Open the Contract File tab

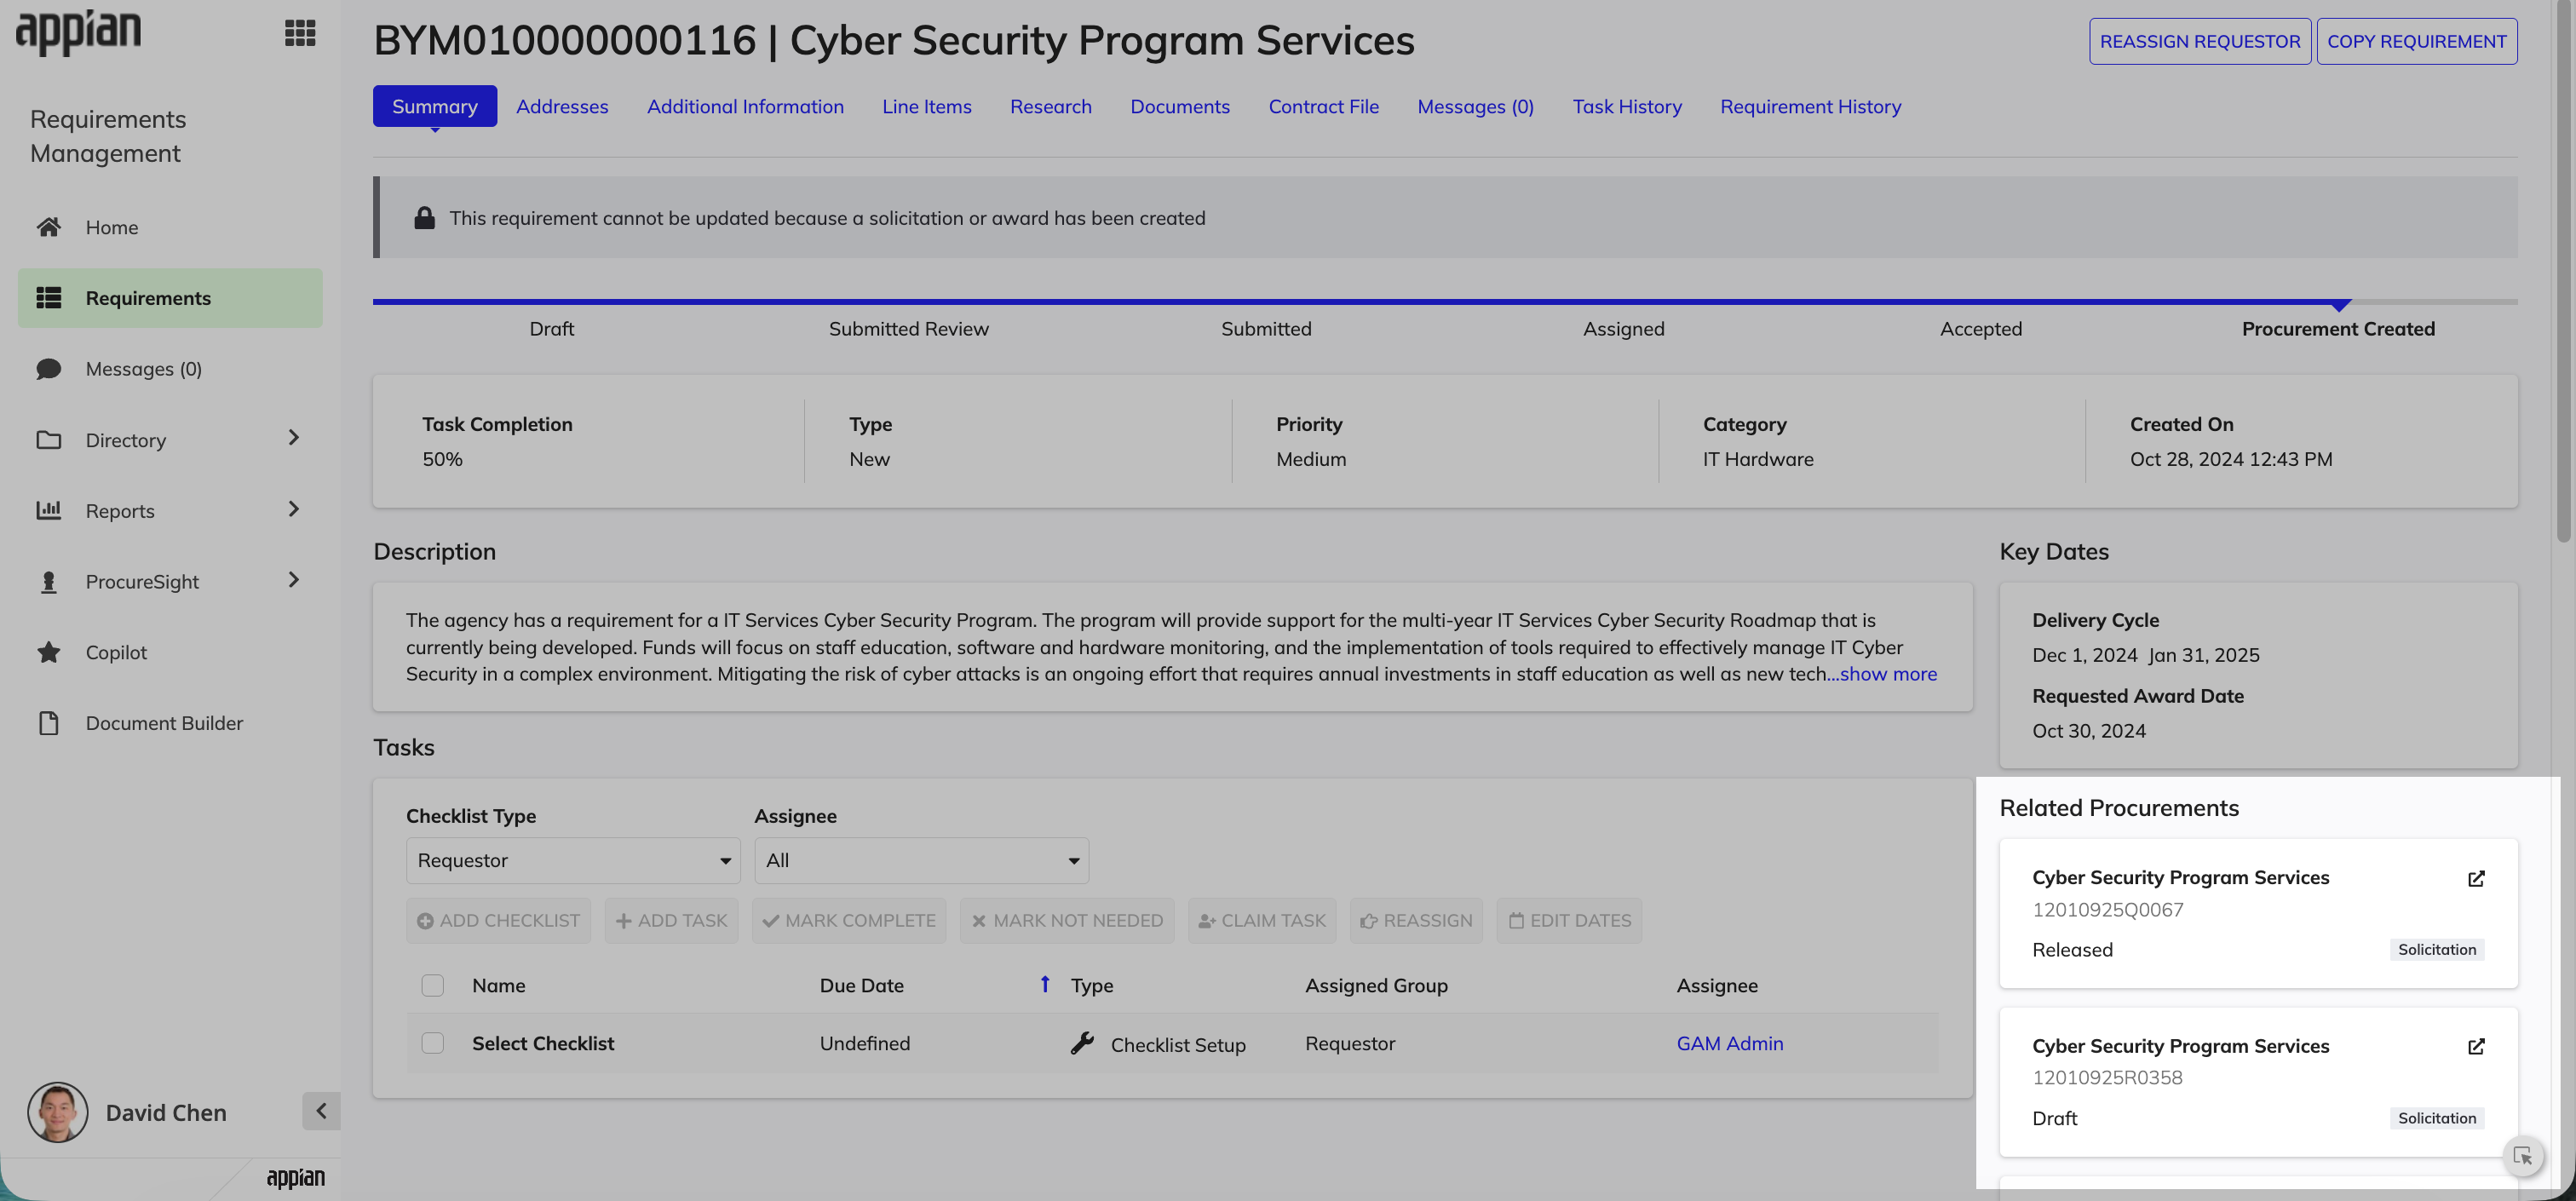pyautogui.click(x=1323, y=106)
